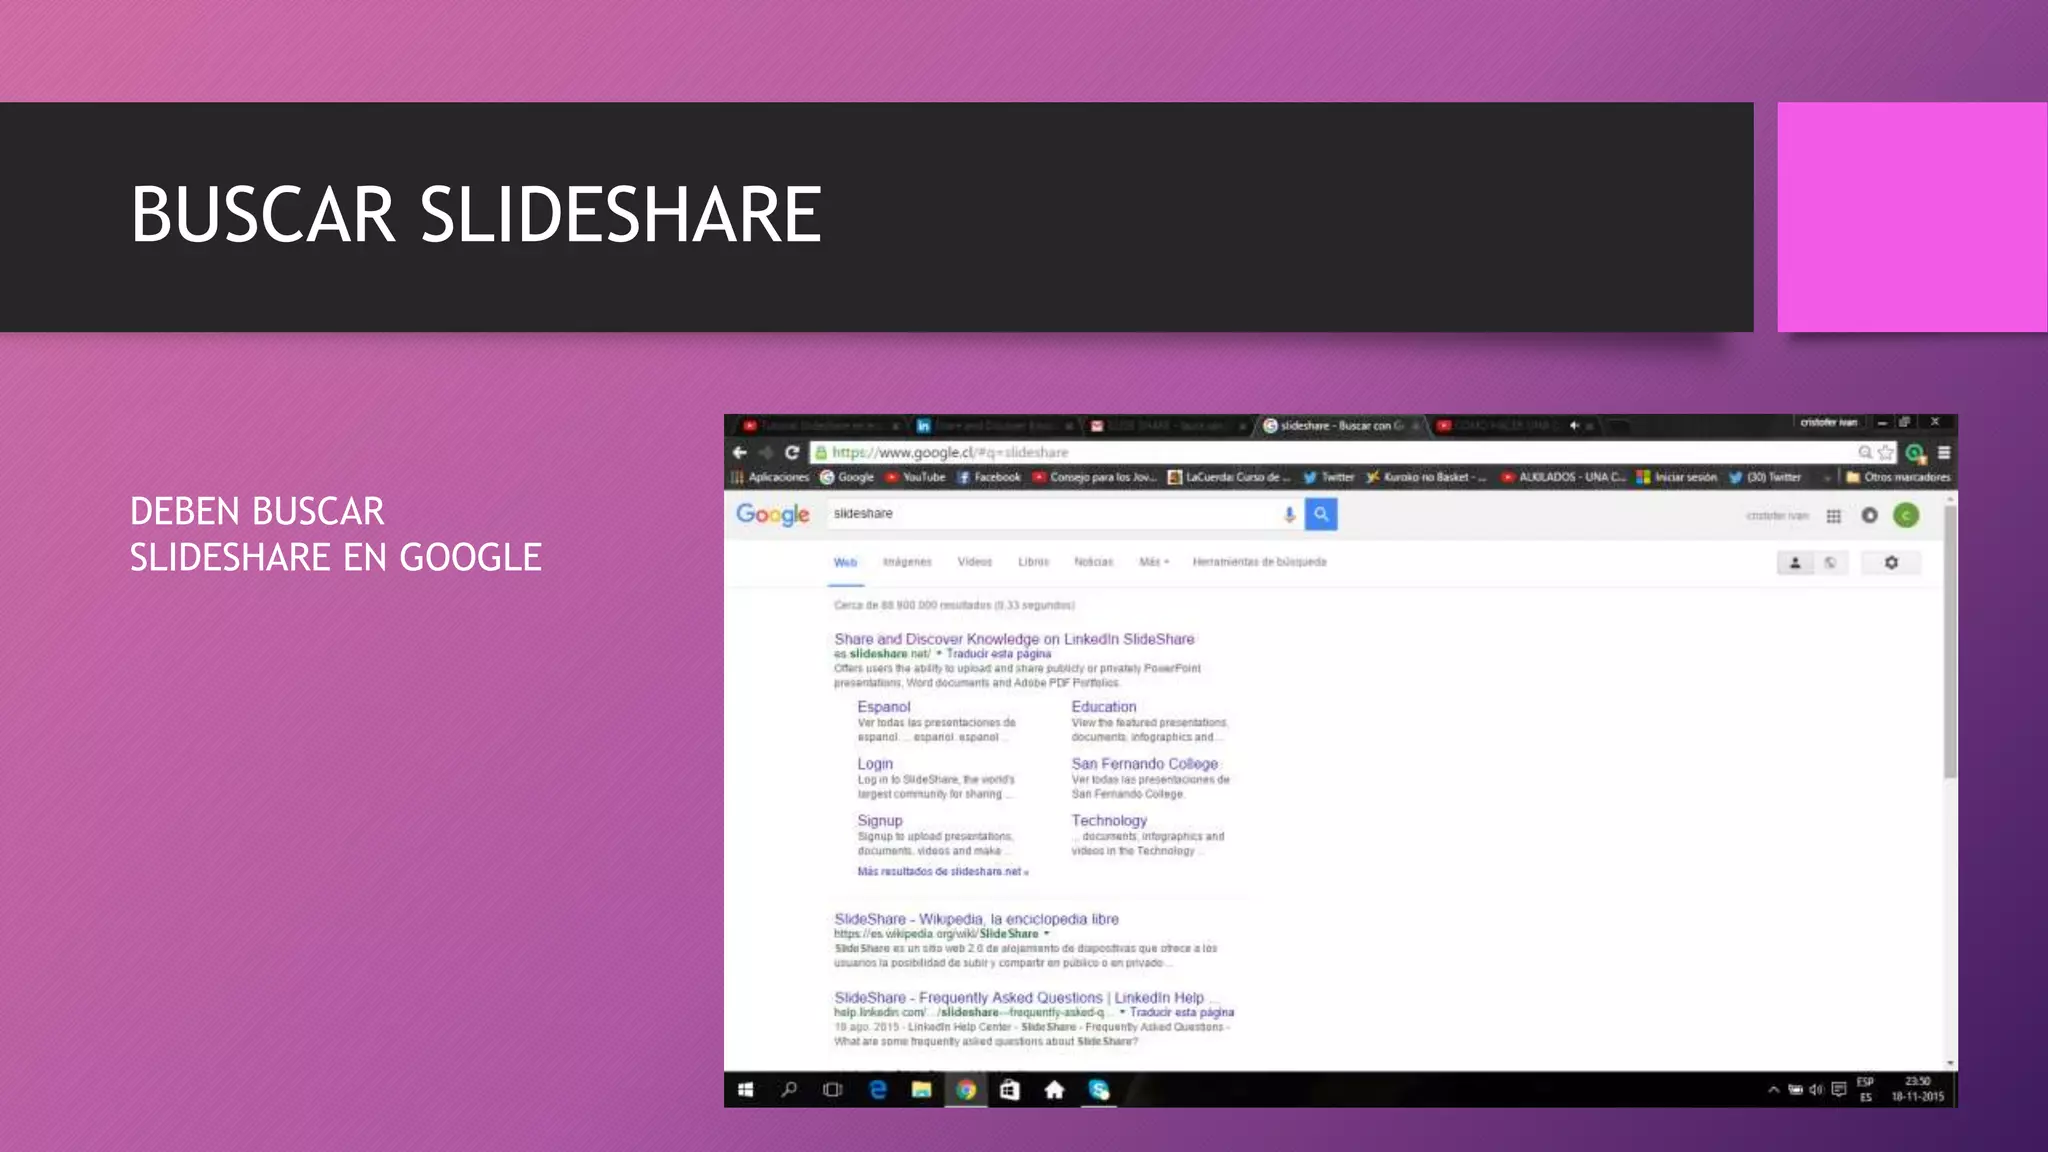2048x1152 pixels.
Task: Click the home icon on taskbar
Action: point(1055,1090)
